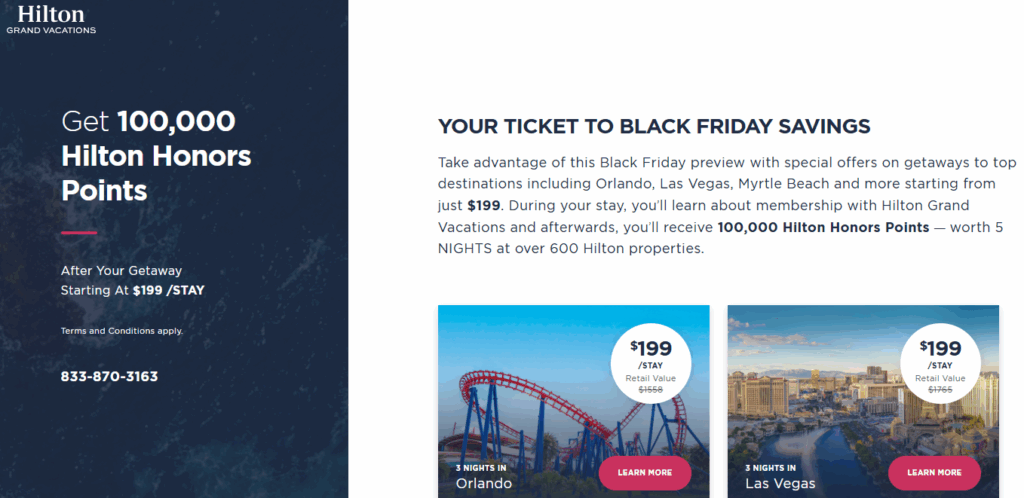
Task: Click the red divider line under the headline
Action: [79, 232]
